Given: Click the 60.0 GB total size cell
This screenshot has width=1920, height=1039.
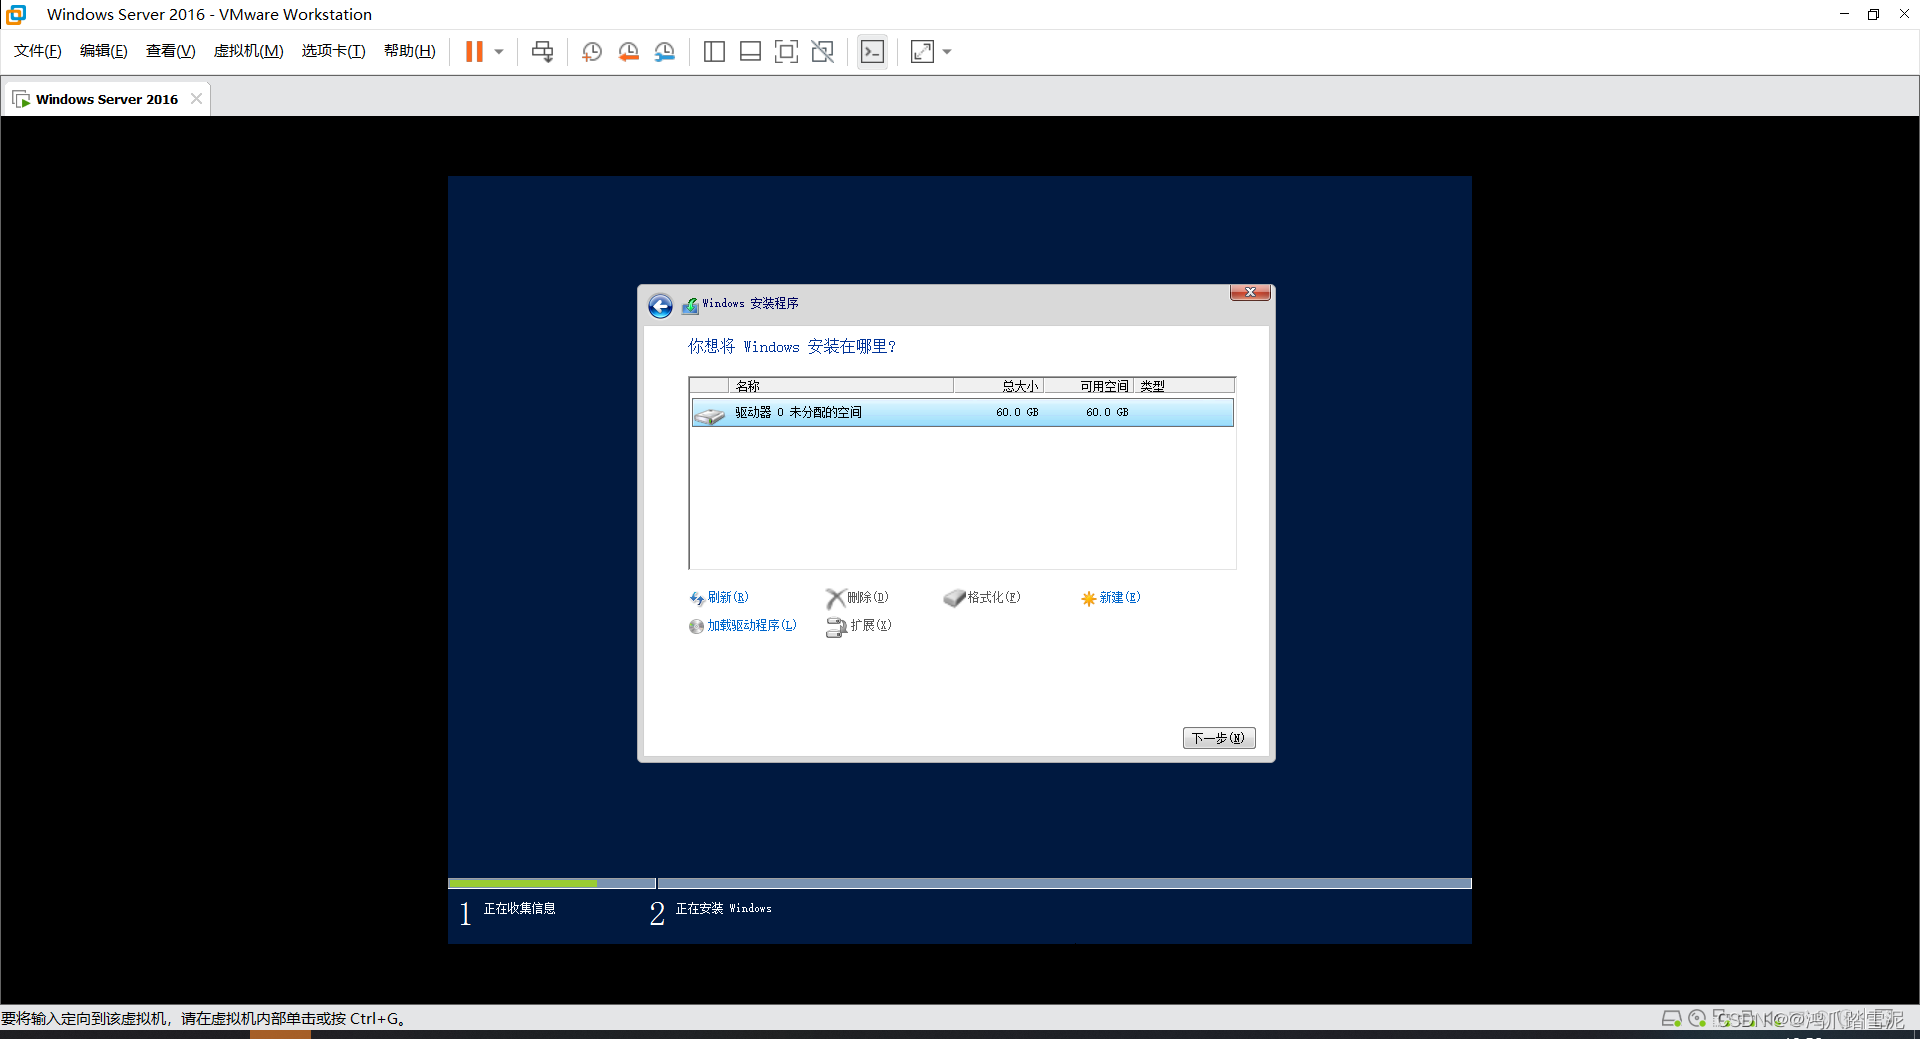Looking at the screenshot, I should (1017, 412).
